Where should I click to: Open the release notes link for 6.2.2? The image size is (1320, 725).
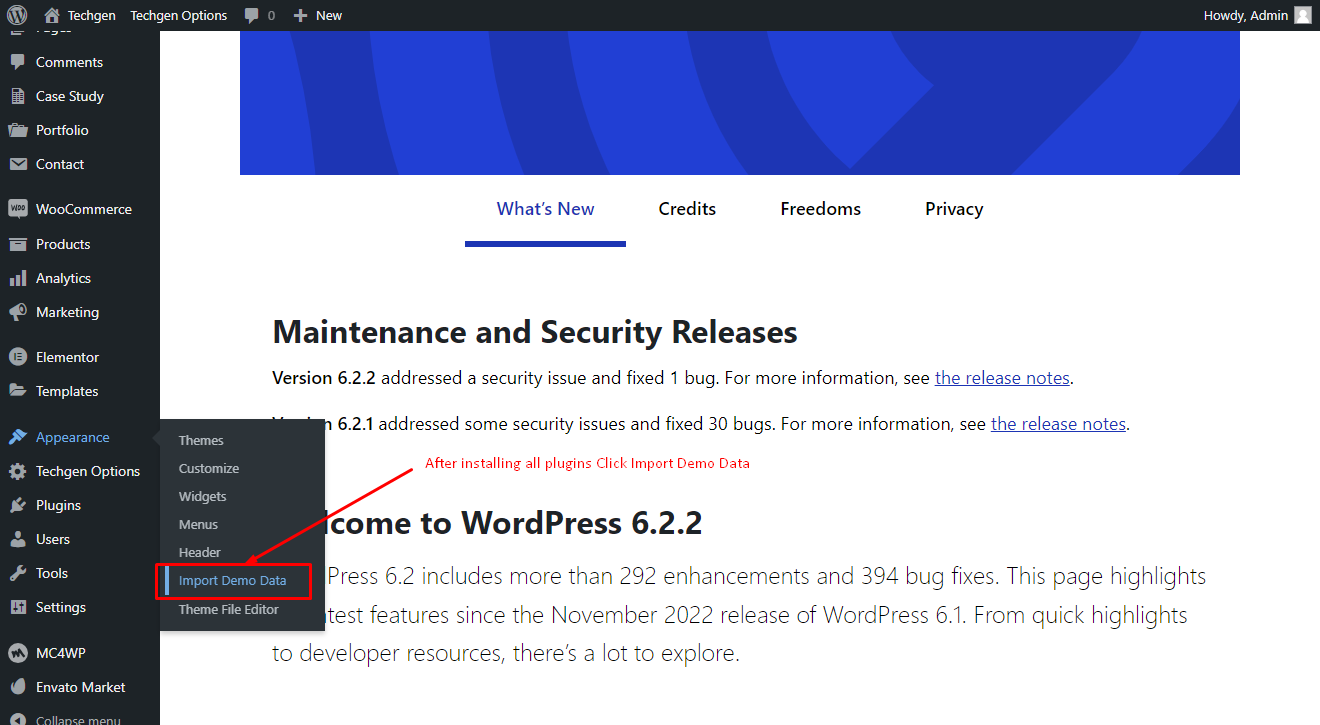click(1002, 378)
